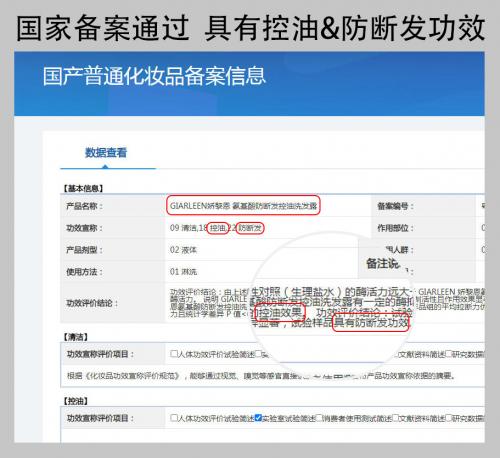Click the 使用方法 value 01 淋洗

[183, 272]
